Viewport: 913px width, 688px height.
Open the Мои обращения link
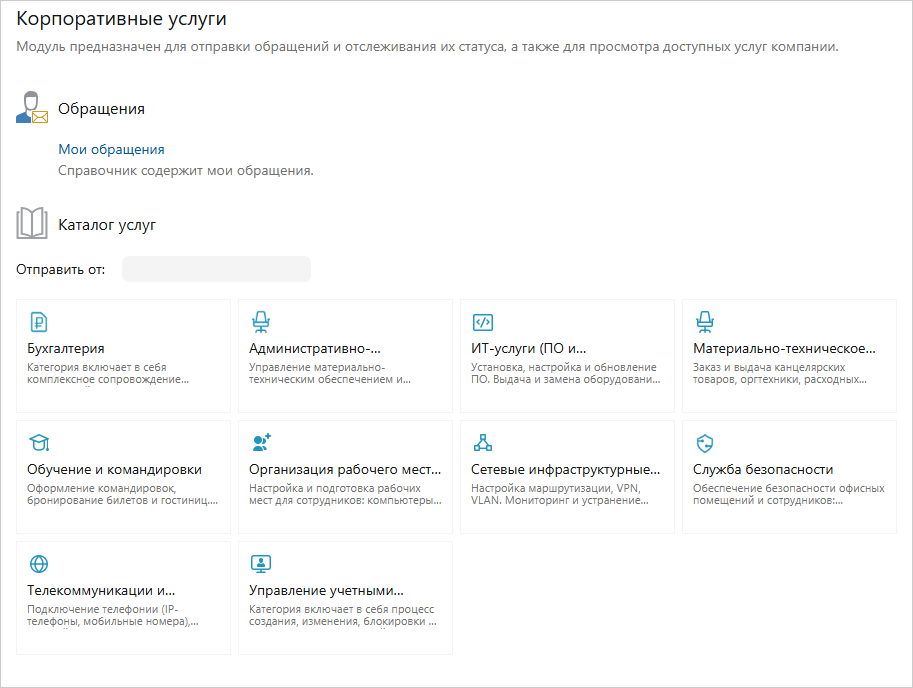111,150
